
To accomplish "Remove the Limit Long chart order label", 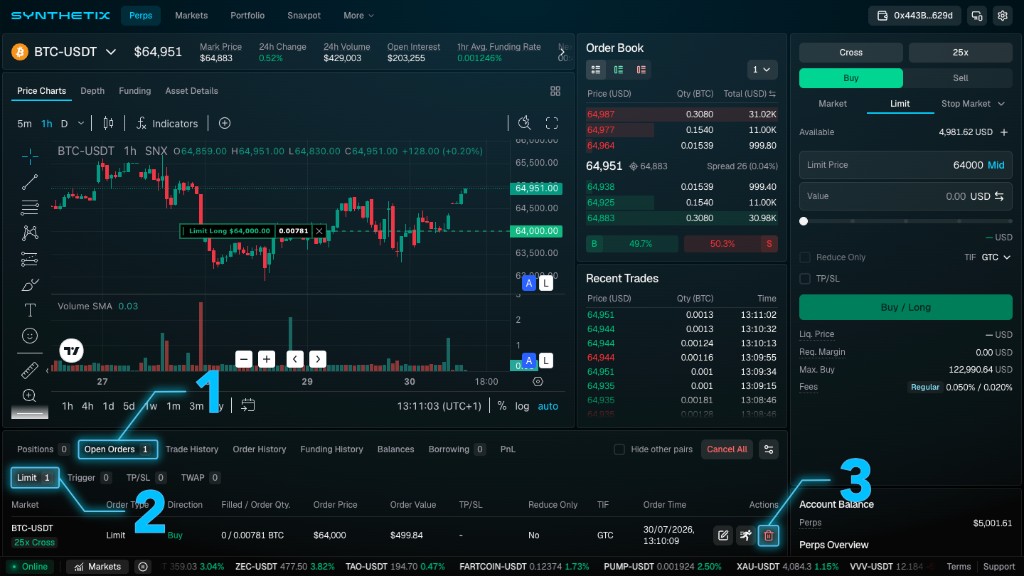I will (319, 231).
